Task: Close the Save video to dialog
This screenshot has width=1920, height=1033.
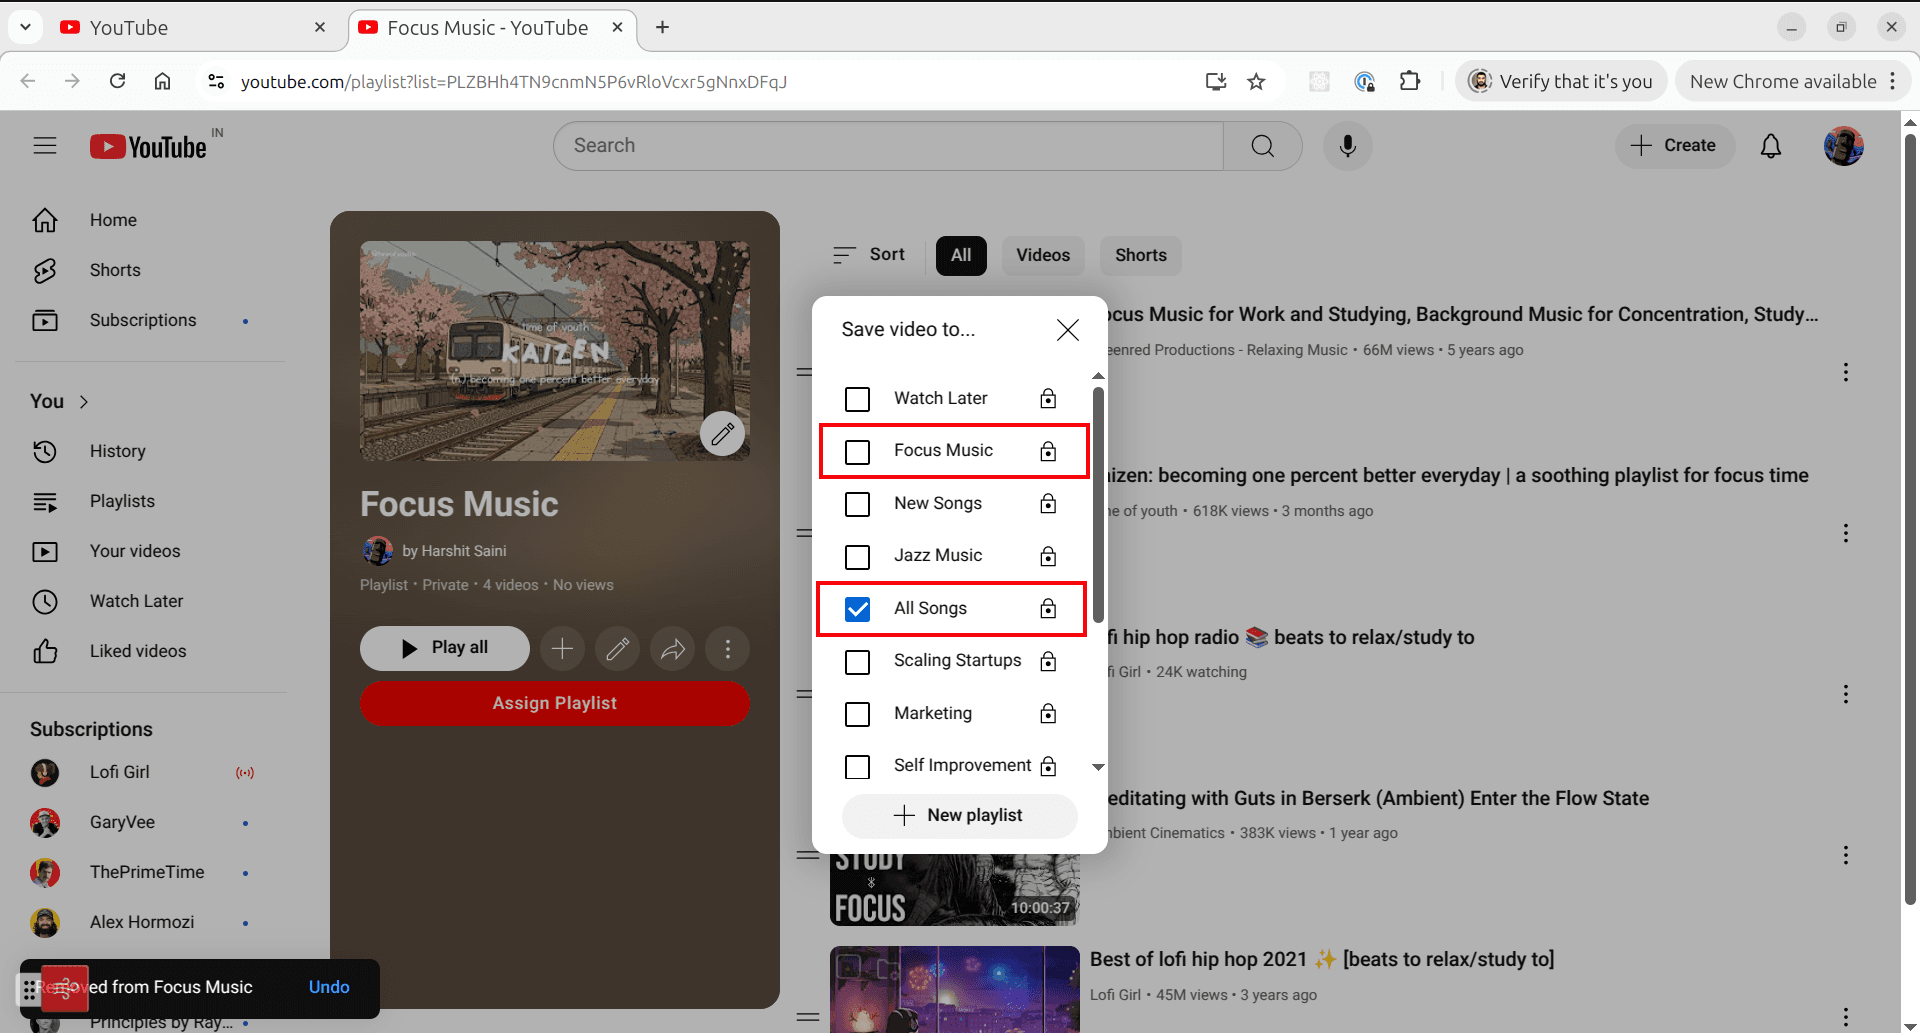Action: click(x=1068, y=330)
